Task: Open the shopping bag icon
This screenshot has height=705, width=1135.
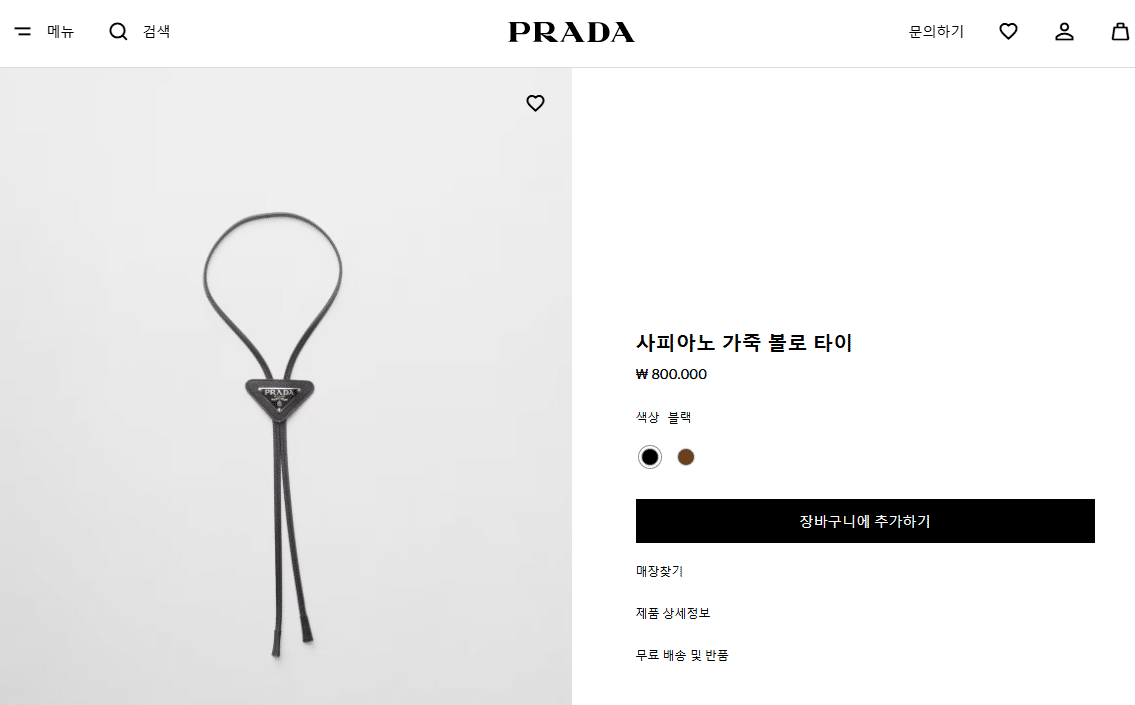Action: (1120, 31)
